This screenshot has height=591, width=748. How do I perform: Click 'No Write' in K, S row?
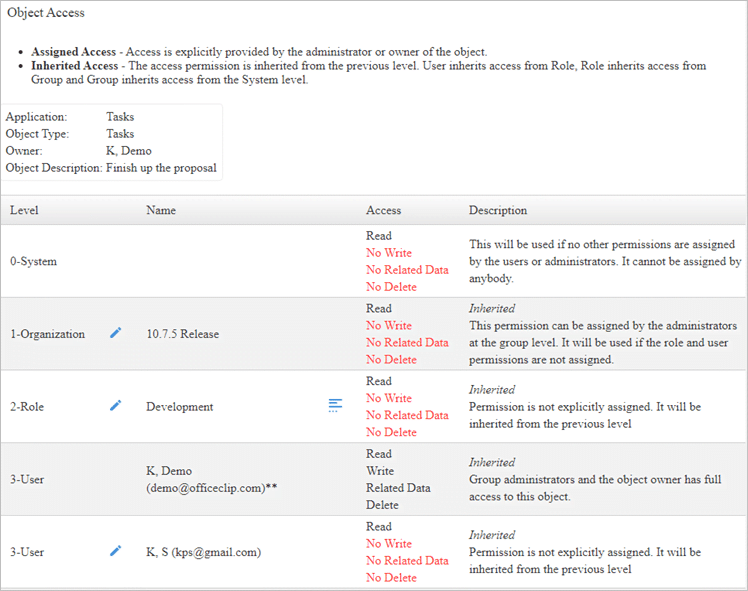coord(389,544)
